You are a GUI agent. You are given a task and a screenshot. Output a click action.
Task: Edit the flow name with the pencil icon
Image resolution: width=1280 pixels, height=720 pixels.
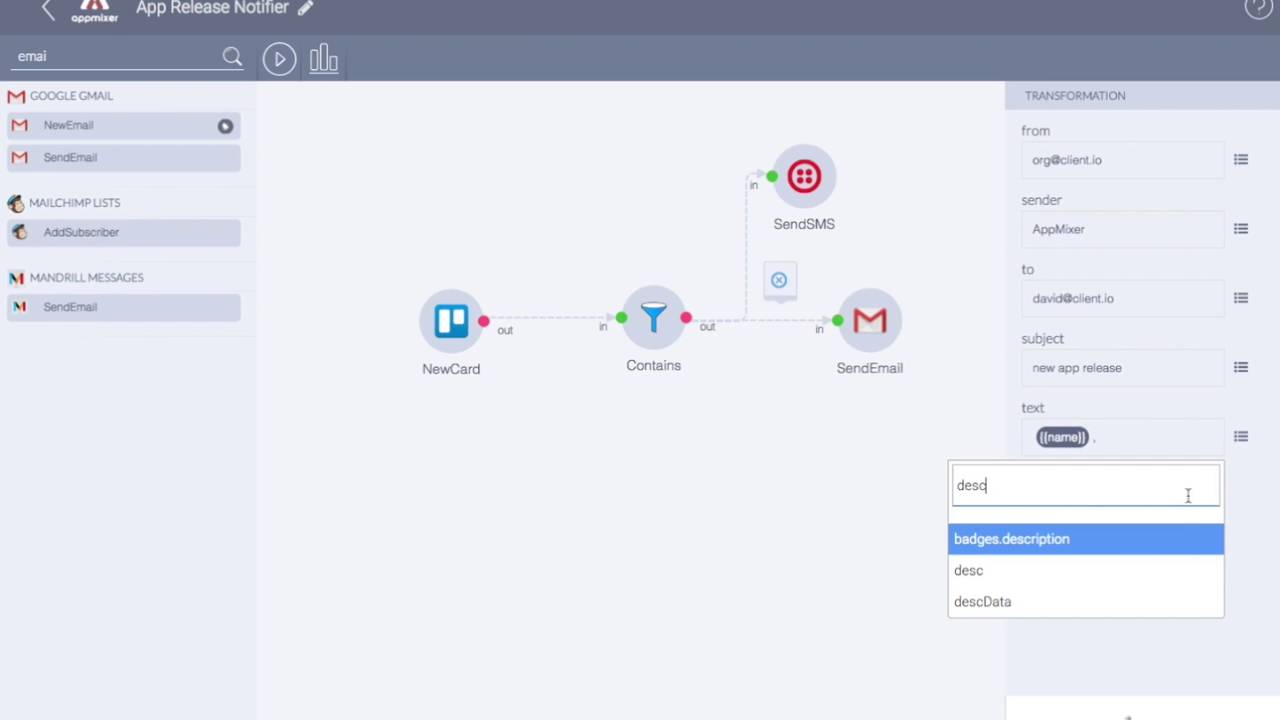click(306, 8)
